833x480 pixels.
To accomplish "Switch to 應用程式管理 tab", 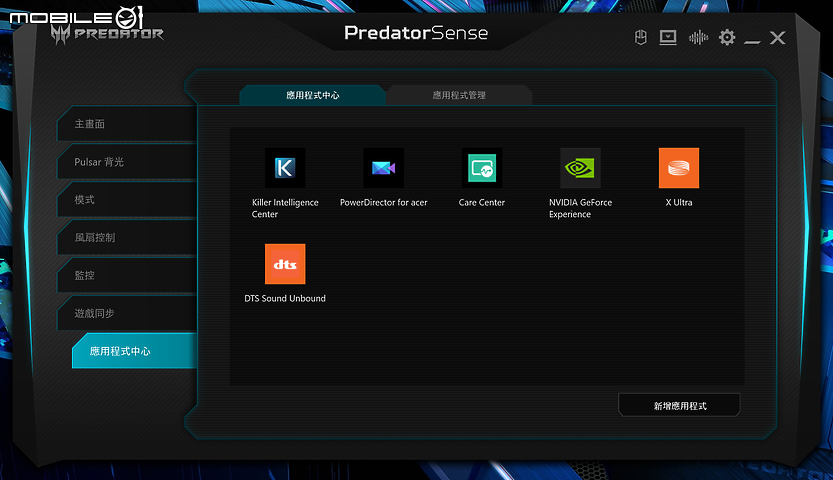I will [459, 95].
